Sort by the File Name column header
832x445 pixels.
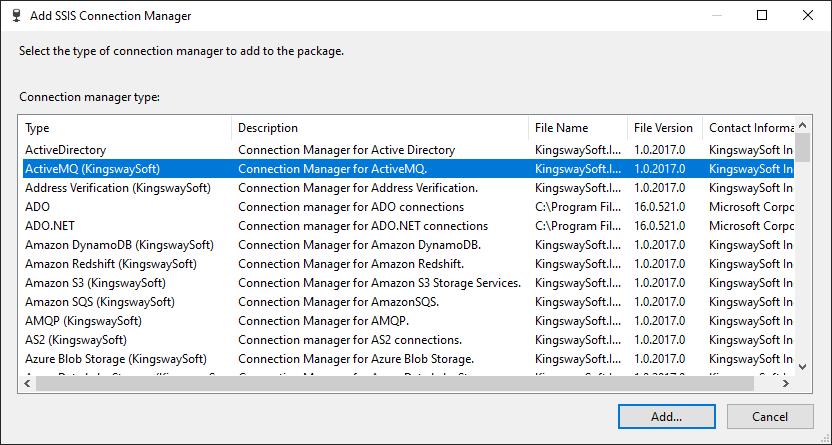578,128
